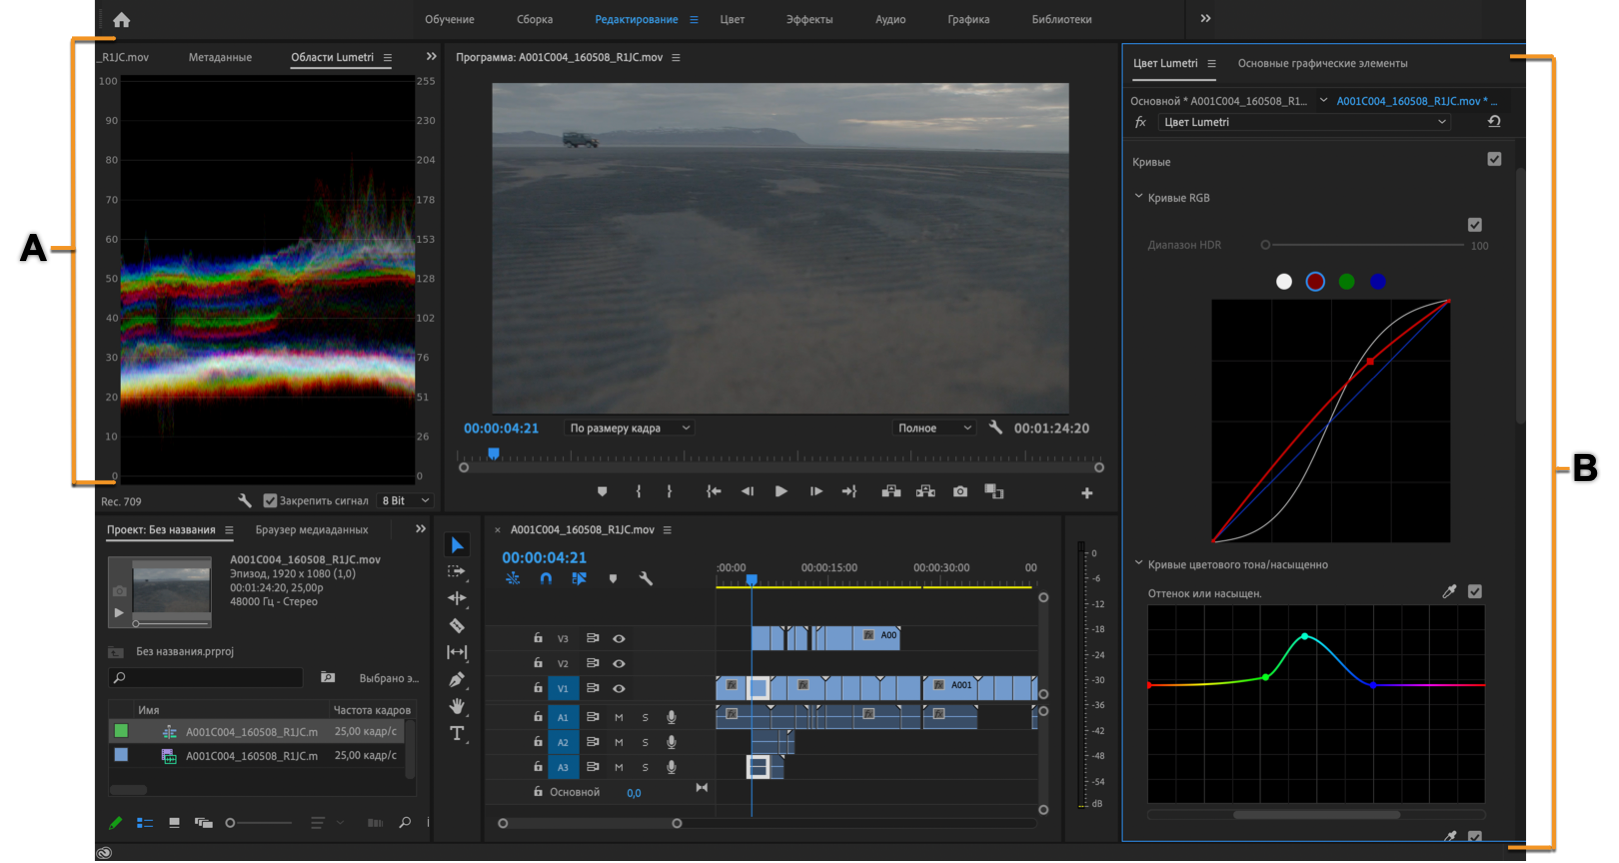Reset the Lumetri Color effect
The image size is (1619, 863).
(x=1494, y=121)
